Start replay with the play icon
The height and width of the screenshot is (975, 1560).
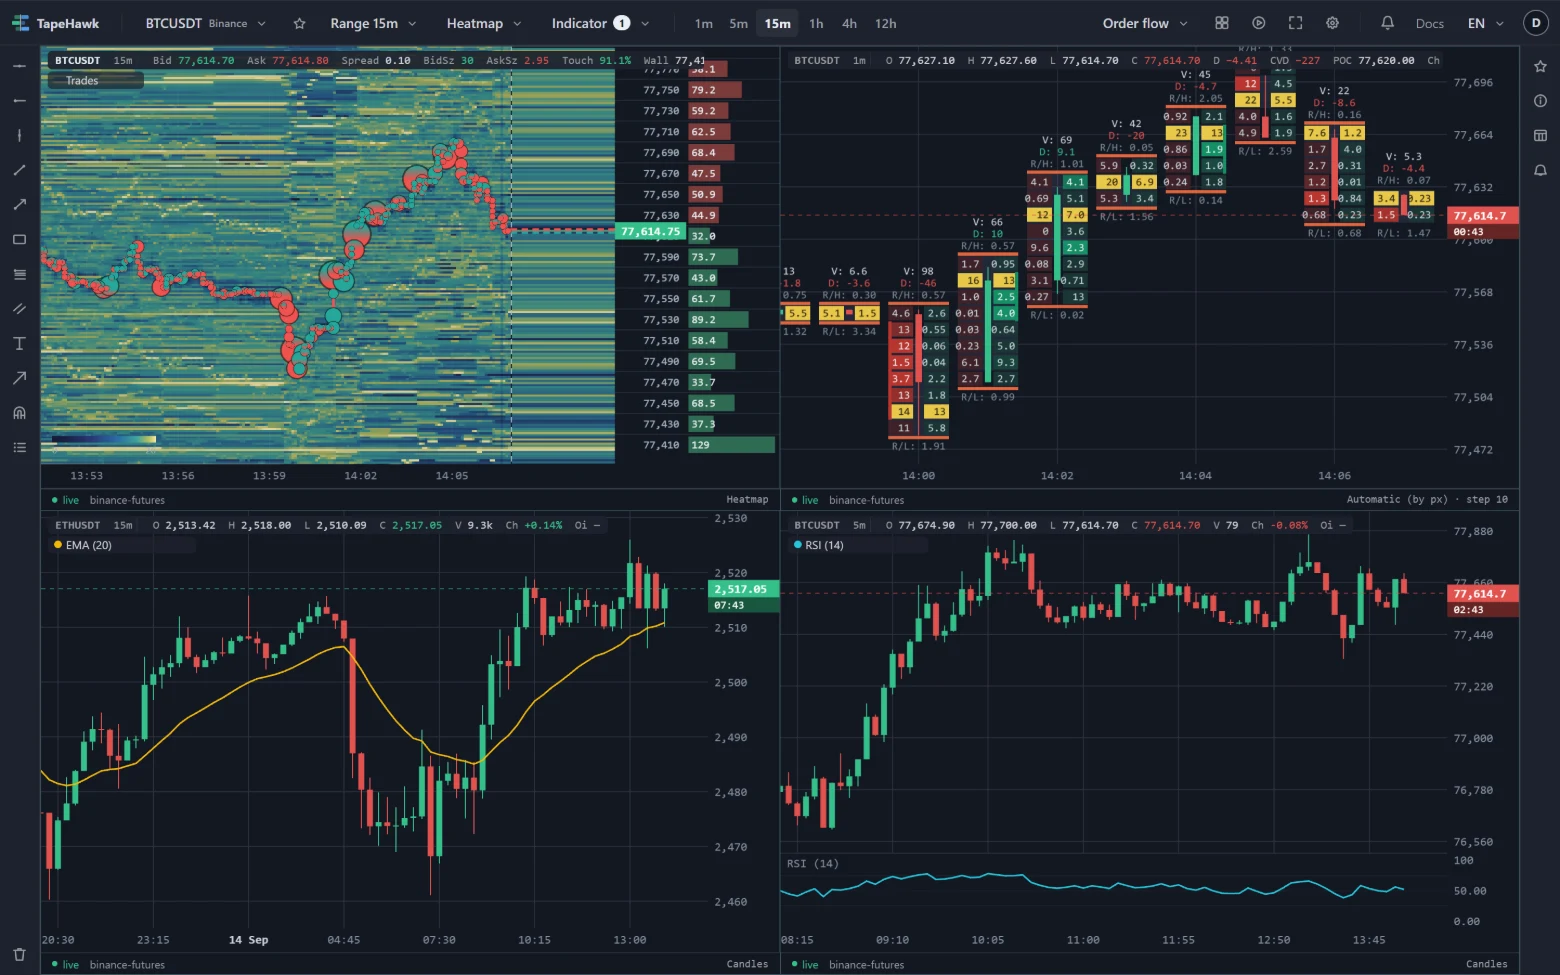1258,23
